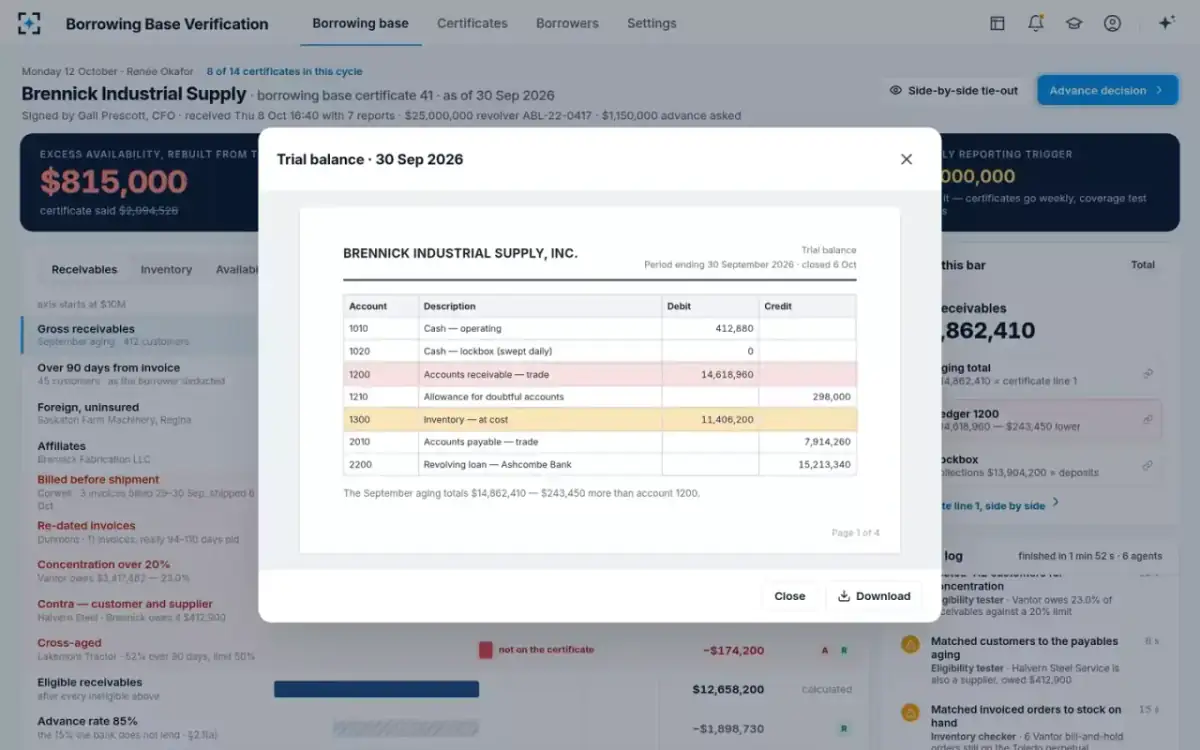Screen dimensions: 1200x750
Task: Toggle the Side-by-side tie-out view
Action: (953, 90)
